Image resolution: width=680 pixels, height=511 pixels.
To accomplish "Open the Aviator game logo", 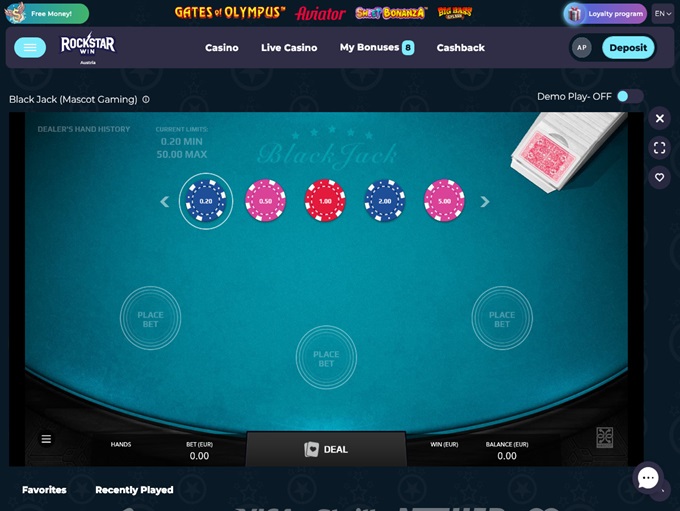I will coord(320,13).
